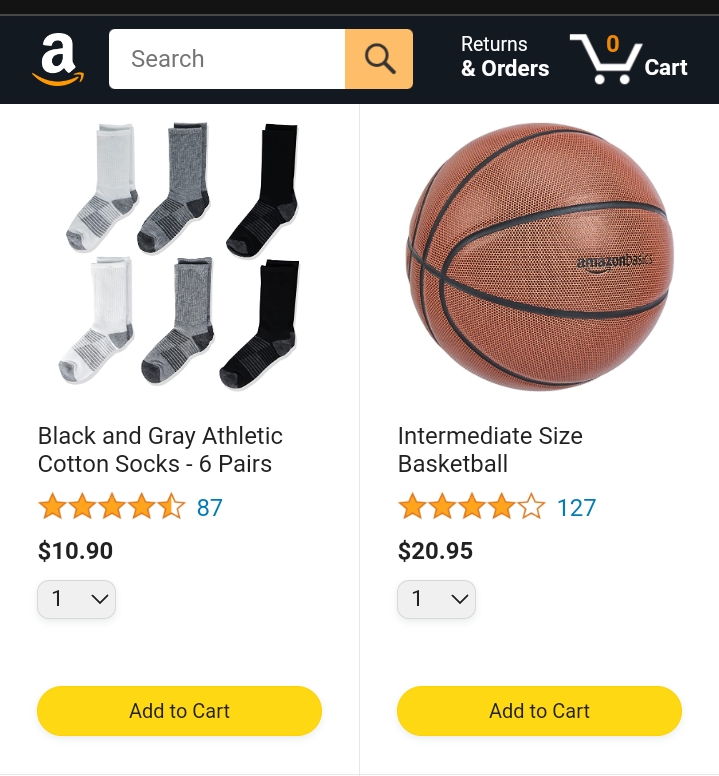Expand the socks quantity dropdown
719x776 pixels.
point(77,599)
